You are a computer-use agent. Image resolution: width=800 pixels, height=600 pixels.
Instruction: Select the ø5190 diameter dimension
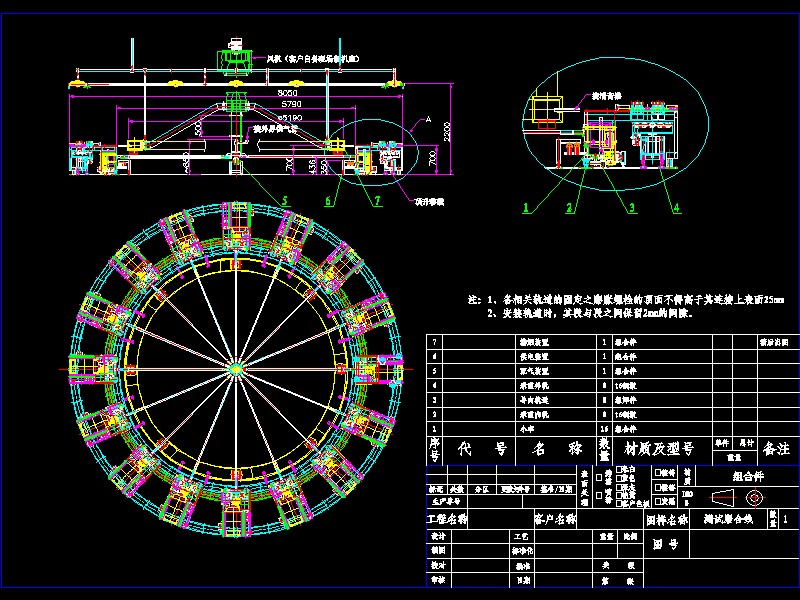(x=289, y=117)
